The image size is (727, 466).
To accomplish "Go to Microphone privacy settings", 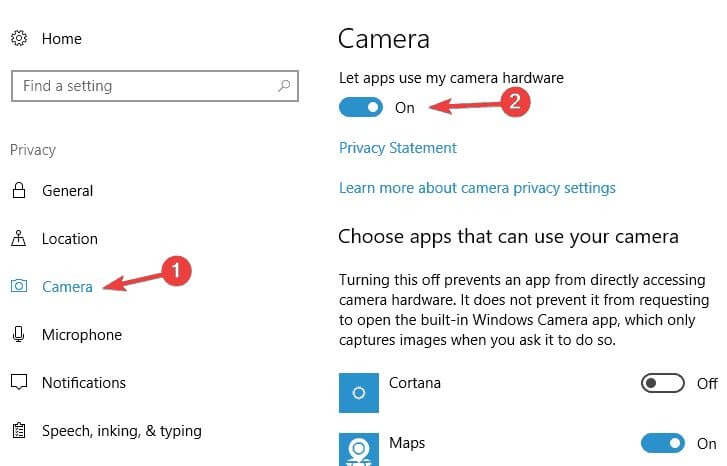I will 81,335.
